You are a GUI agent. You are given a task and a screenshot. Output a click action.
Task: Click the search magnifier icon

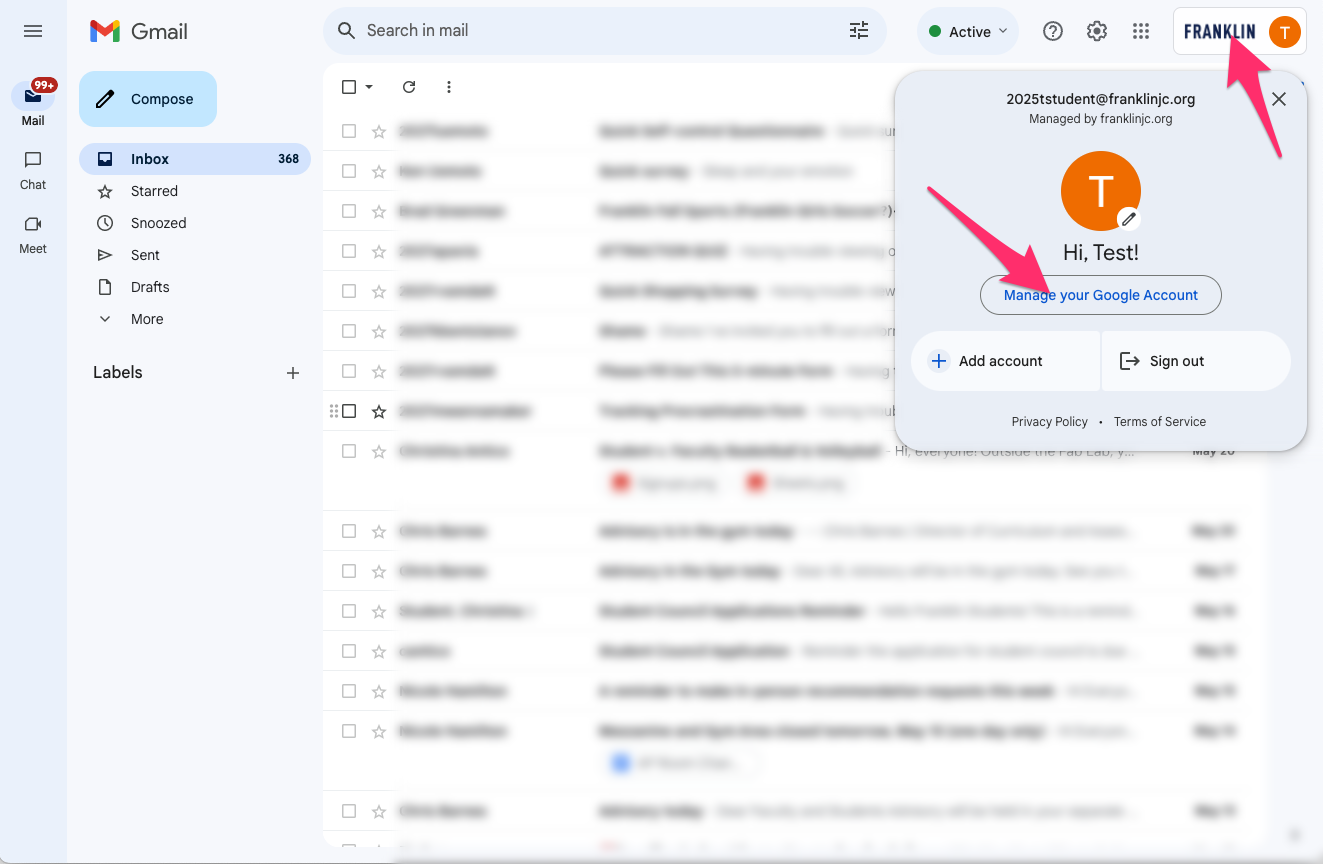pyautogui.click(x=347, y=31)
